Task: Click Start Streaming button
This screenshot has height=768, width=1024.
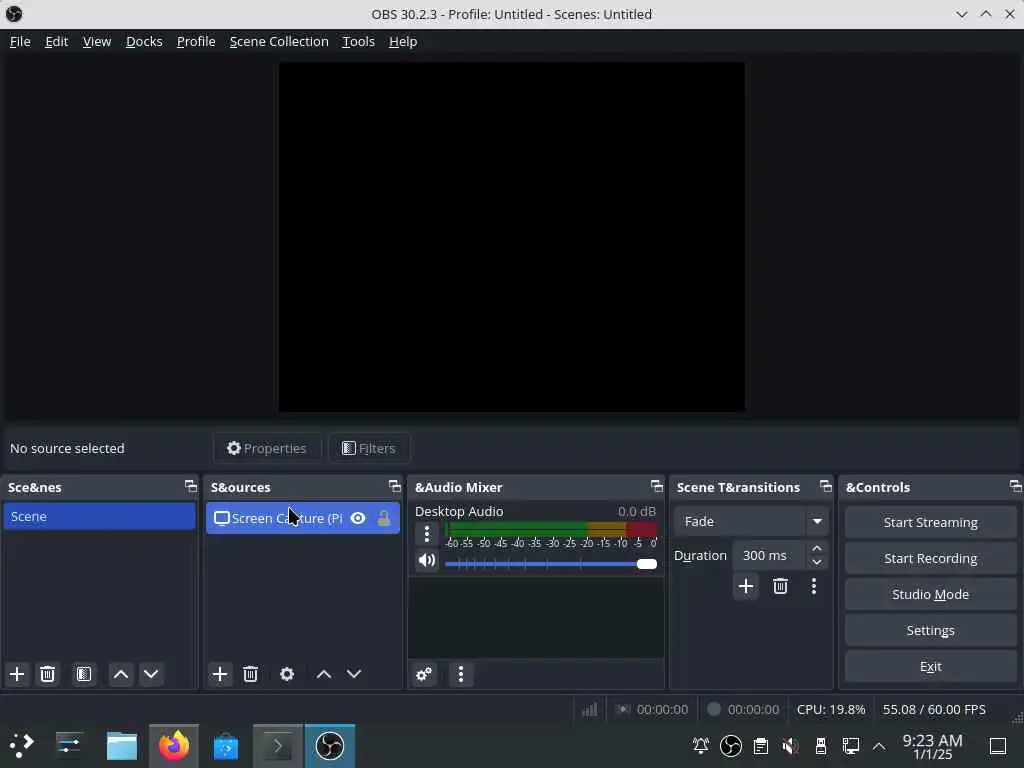Action: [x=931, y=522]
